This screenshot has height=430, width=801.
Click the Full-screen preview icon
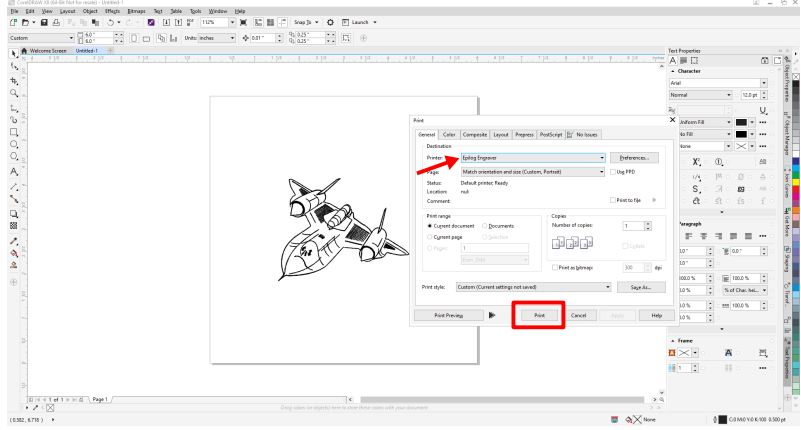243,22
